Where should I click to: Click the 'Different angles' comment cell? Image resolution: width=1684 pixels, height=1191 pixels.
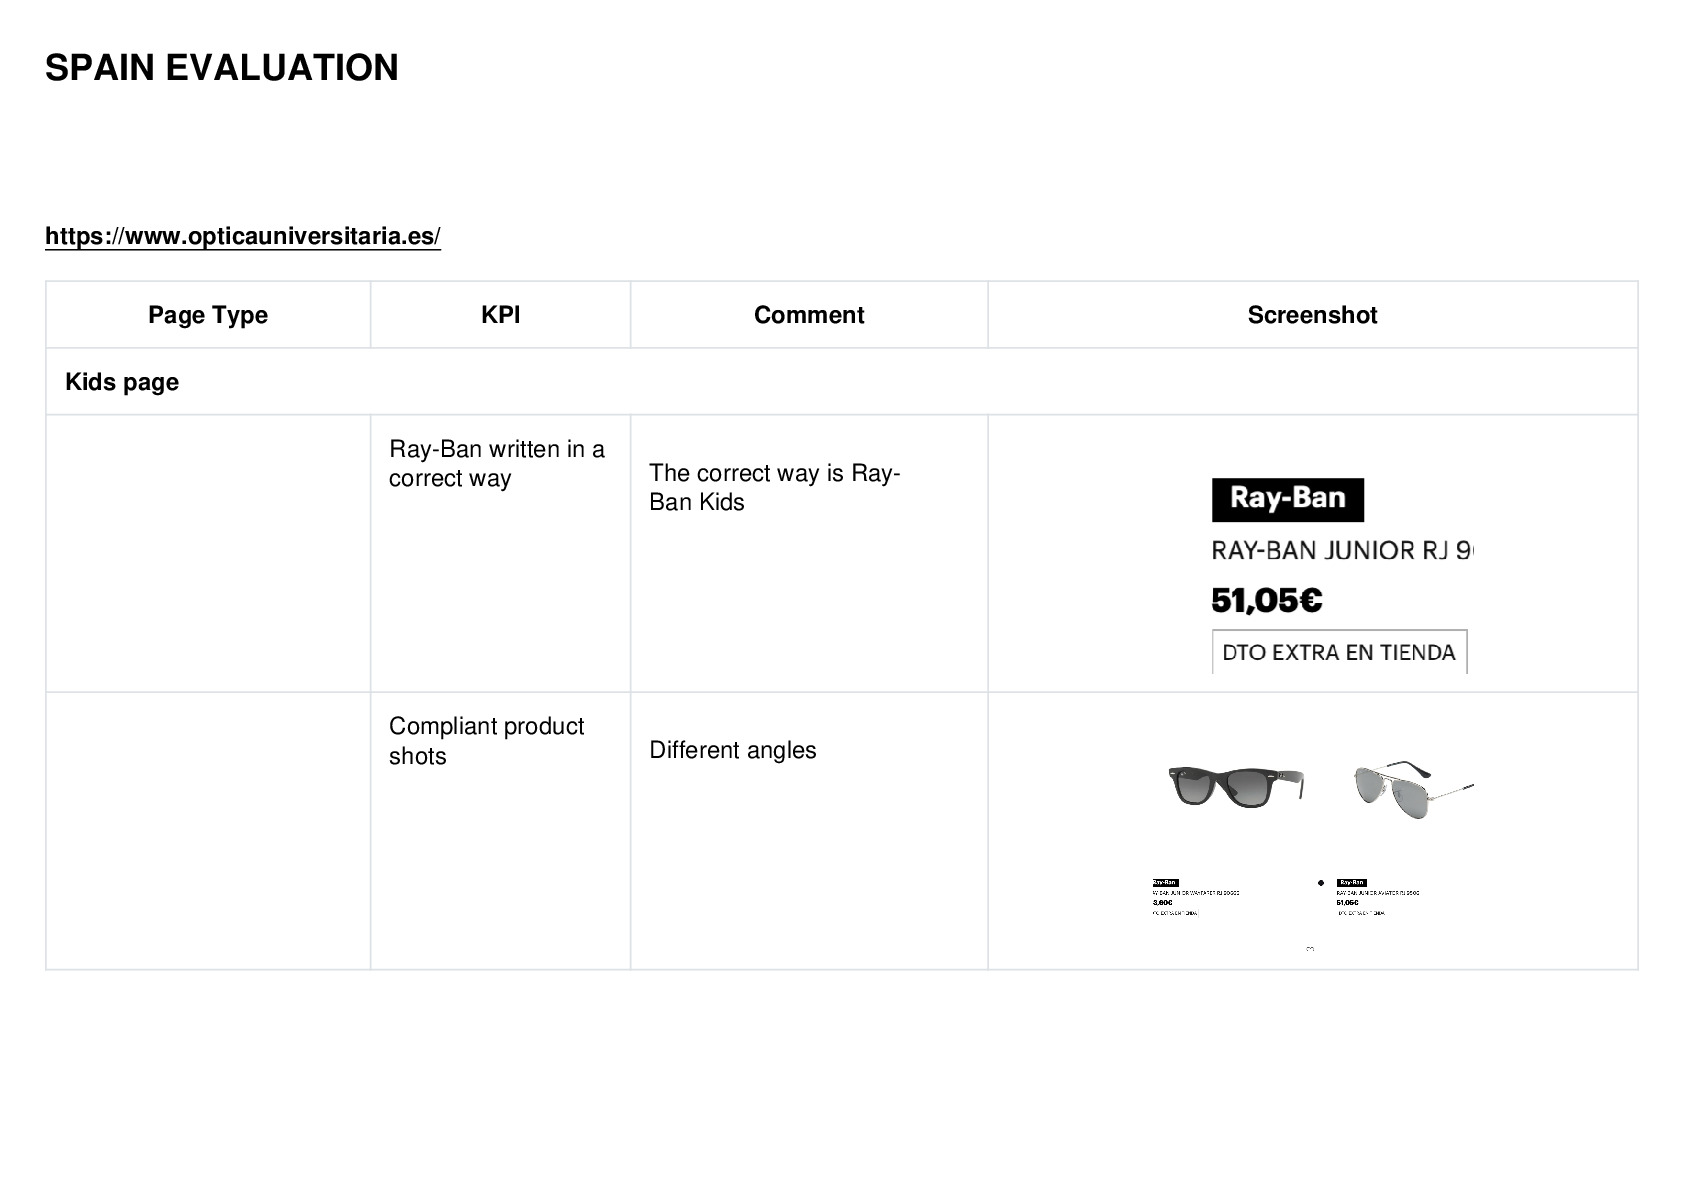pyautogui.click(x=809, y=831)
